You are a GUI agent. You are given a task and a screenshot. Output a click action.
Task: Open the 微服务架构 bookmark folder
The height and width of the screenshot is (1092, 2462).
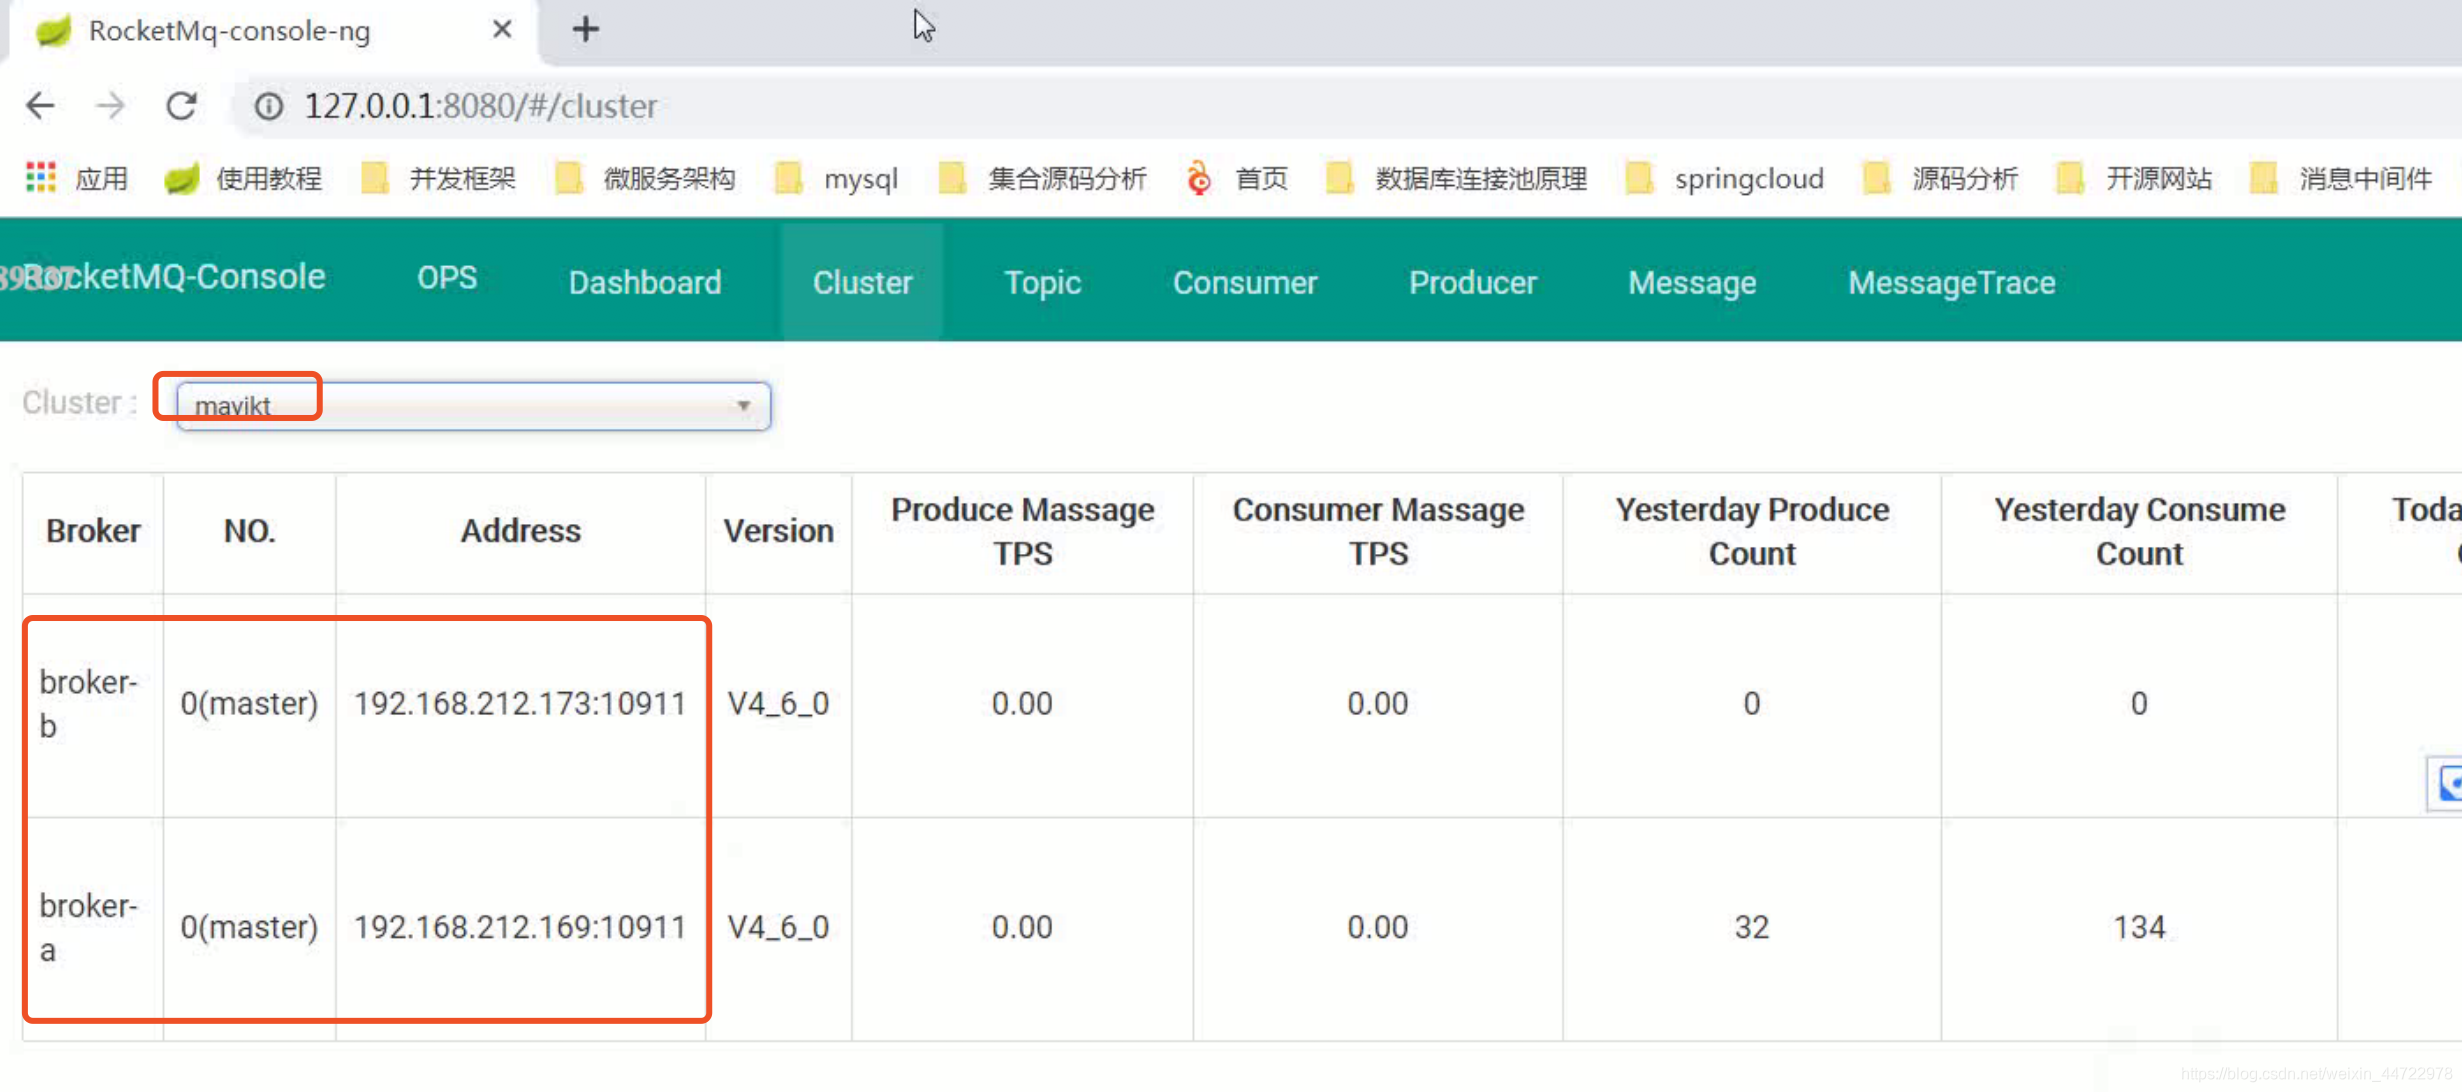645,178
